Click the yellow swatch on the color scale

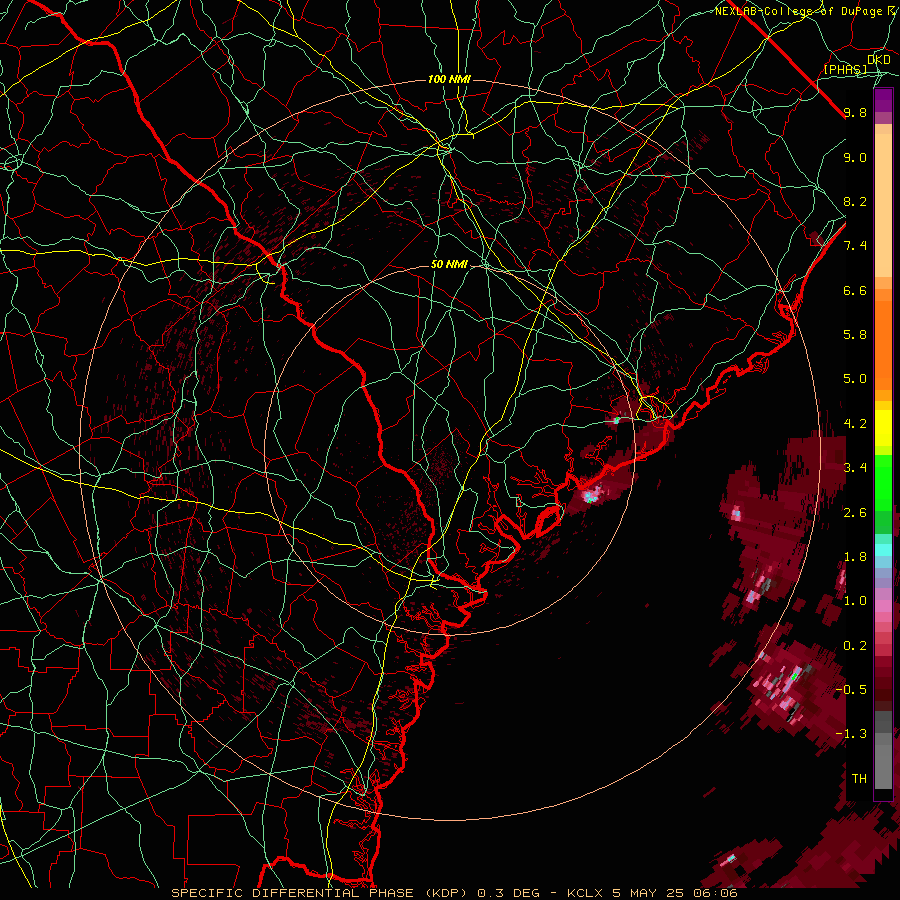(883, 428)
